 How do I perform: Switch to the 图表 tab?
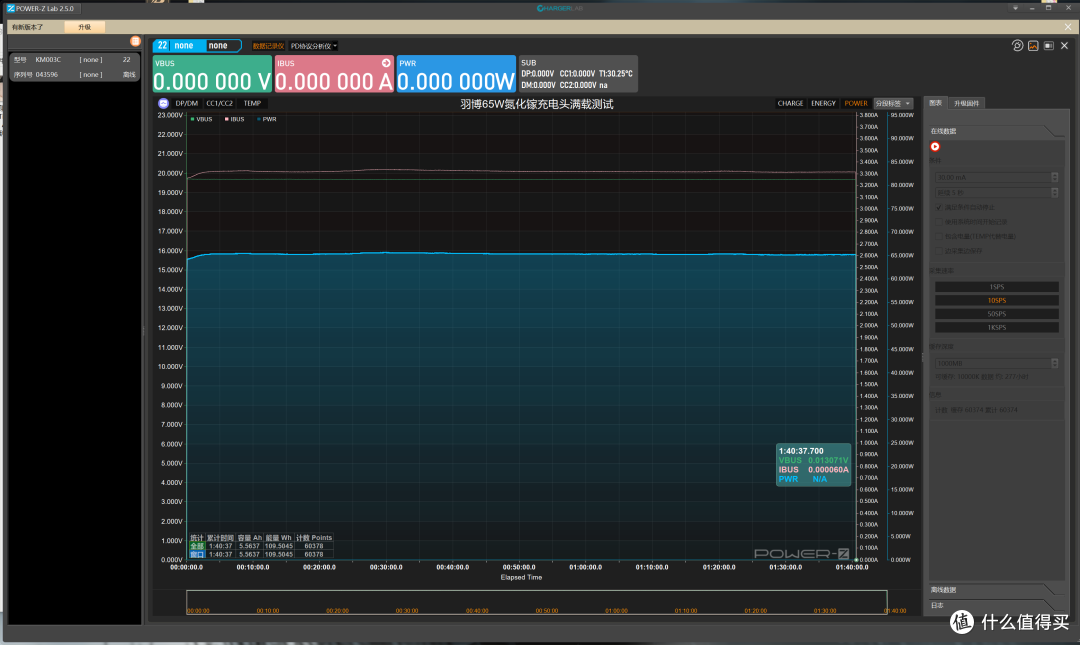coord(935,103)
